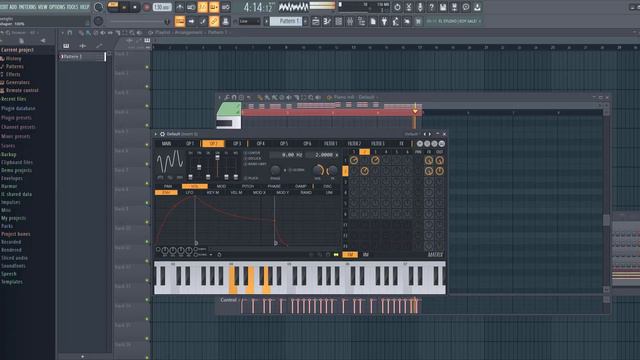Open the FILE/EDIT menu
The image size is (640, 360).
point(4,7)
